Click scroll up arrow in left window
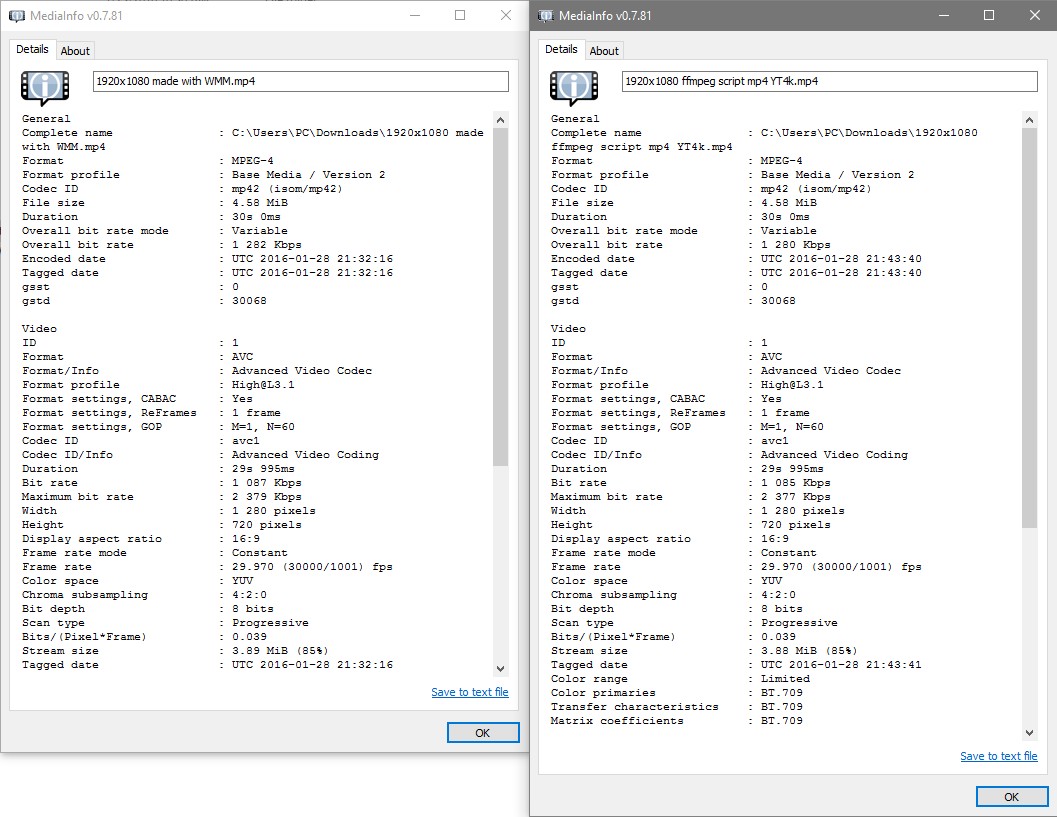Viewport: 1057px width, 817px height. (500, 120)
